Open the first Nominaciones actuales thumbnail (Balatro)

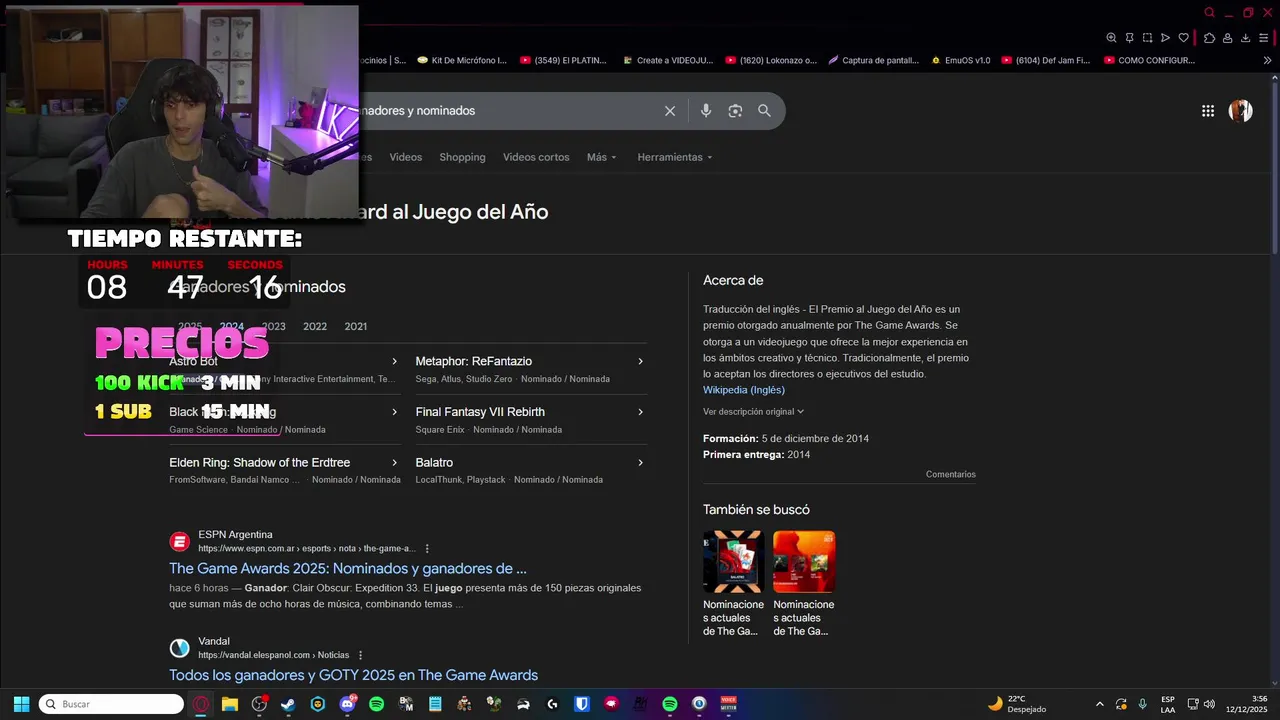coord(733,562)
